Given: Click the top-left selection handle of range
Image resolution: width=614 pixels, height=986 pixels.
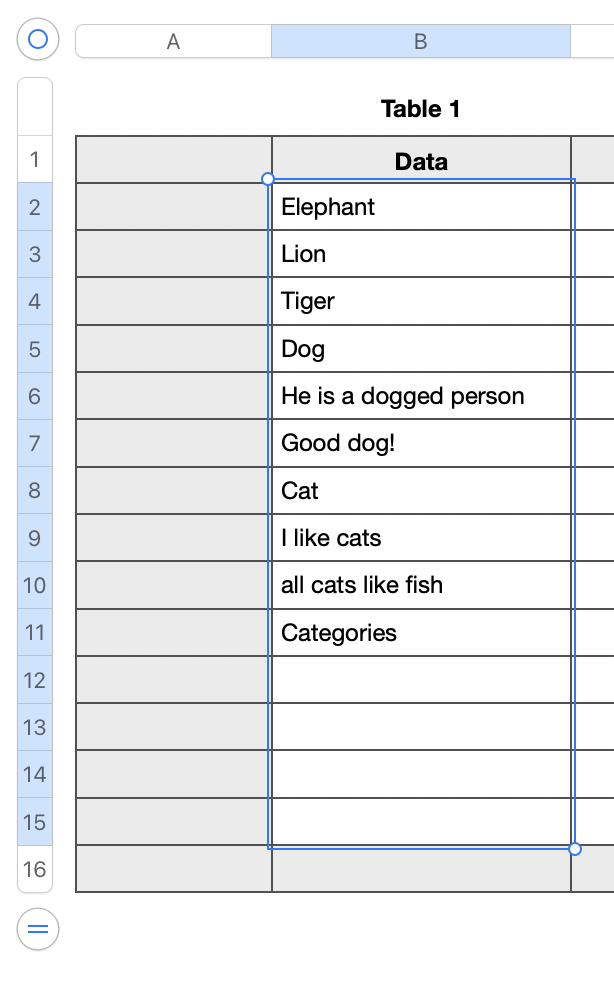Looking at the screenshot, I should (268, 179).
